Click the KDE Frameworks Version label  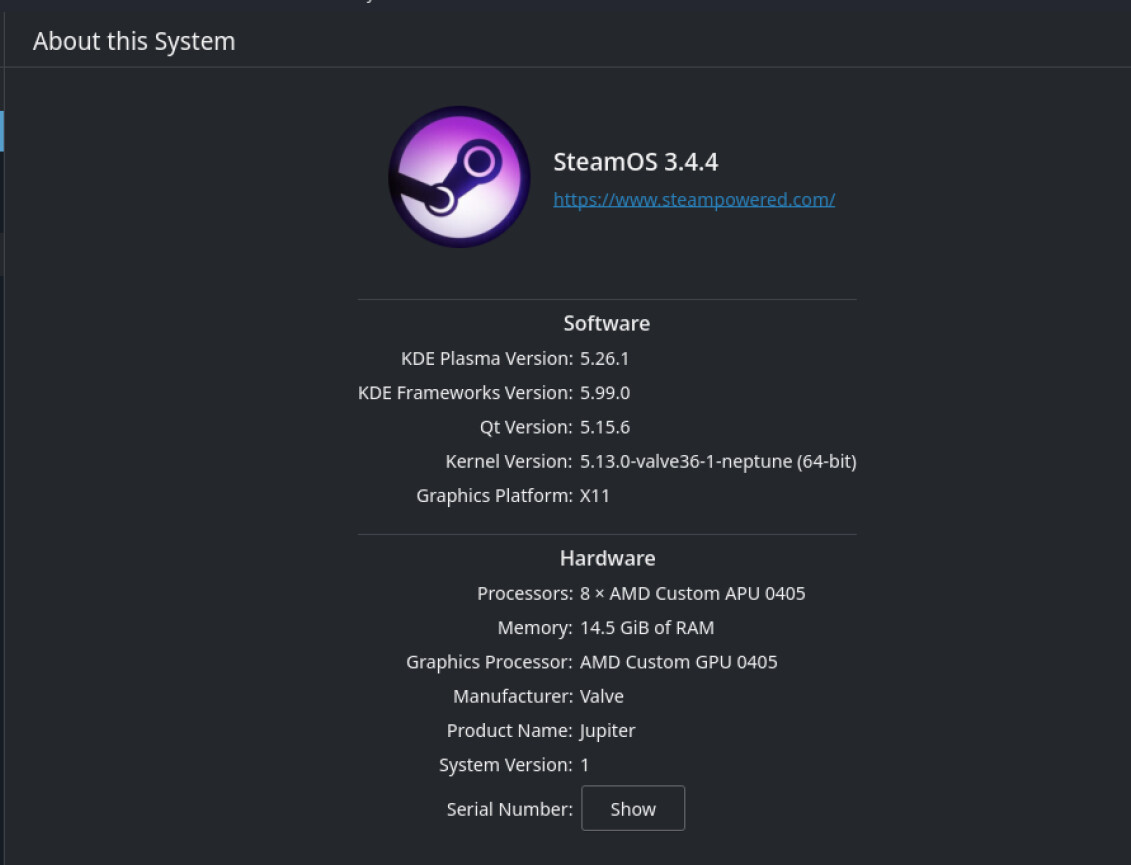(465, 393)
